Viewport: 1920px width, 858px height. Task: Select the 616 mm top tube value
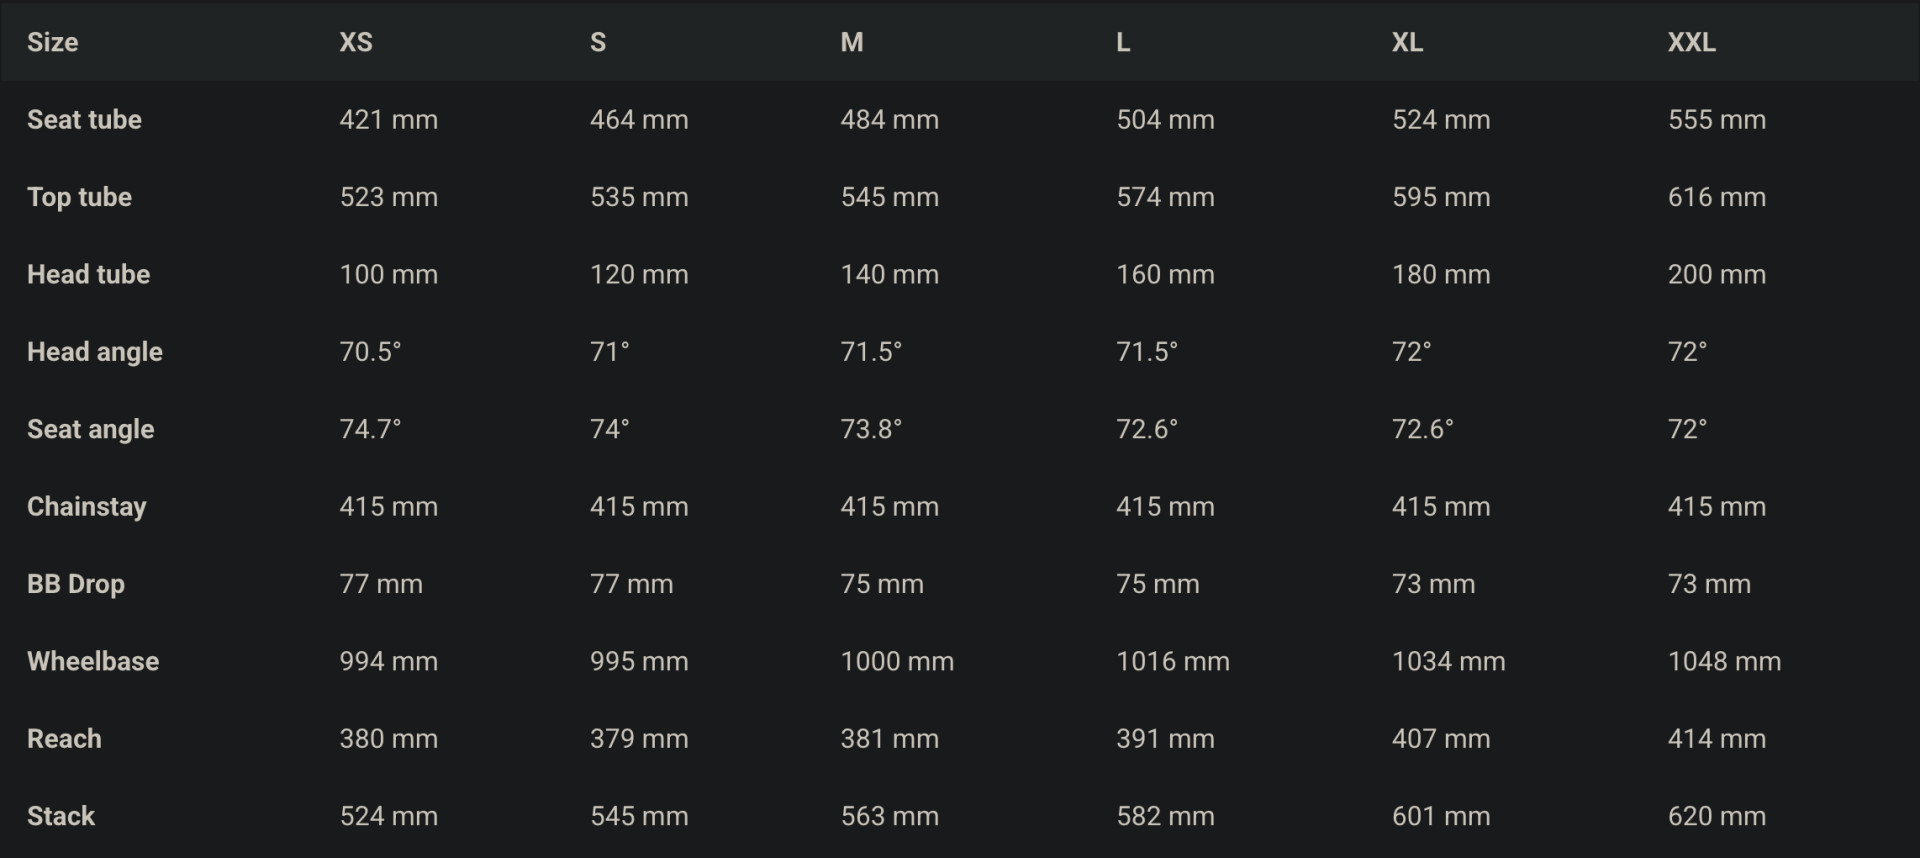click(x=1716, y=197)
